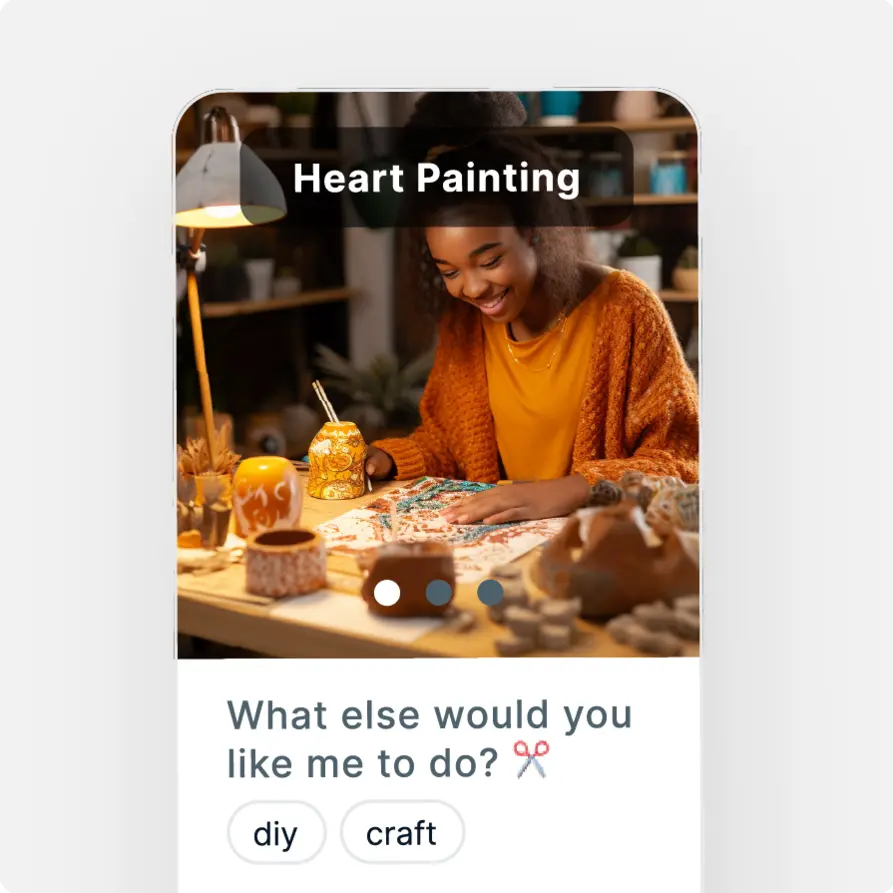The height and width of the screenshot is (893, 893).
Task: Click the teal jars on background shelf
Action: pyautogui.click(x=669, y=175)
